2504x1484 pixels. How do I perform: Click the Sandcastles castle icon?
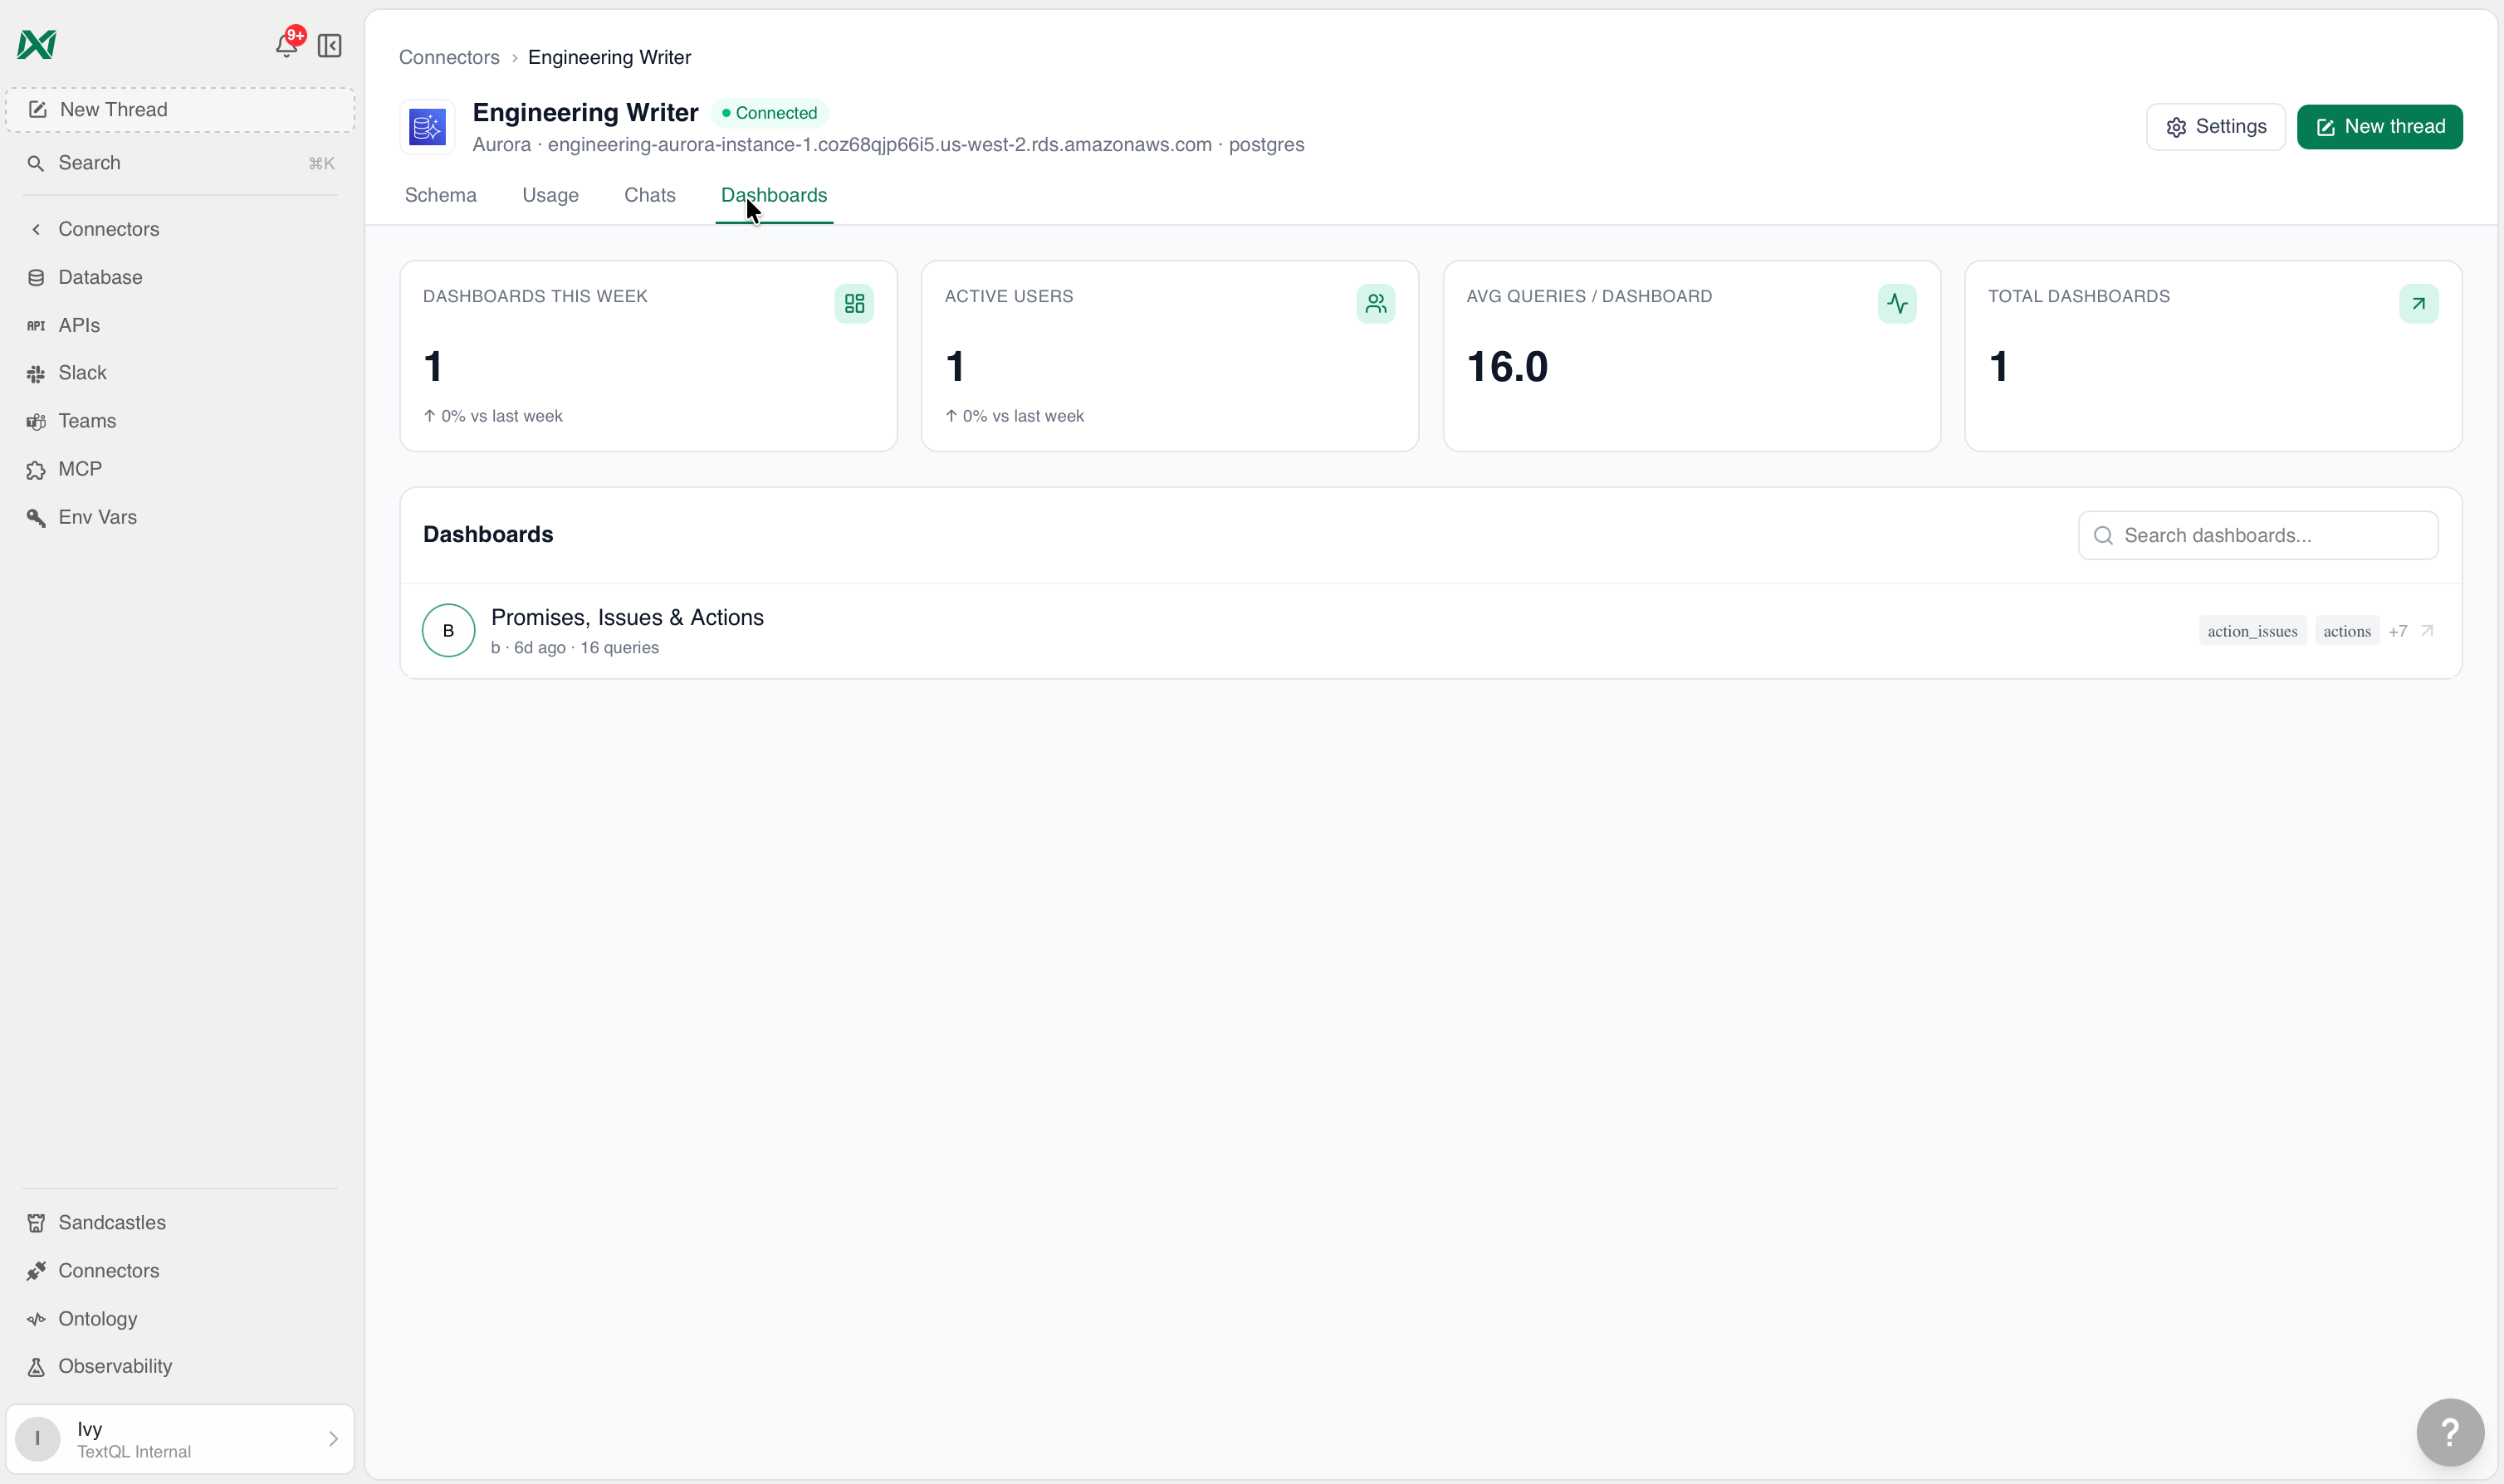(36, 1223)
